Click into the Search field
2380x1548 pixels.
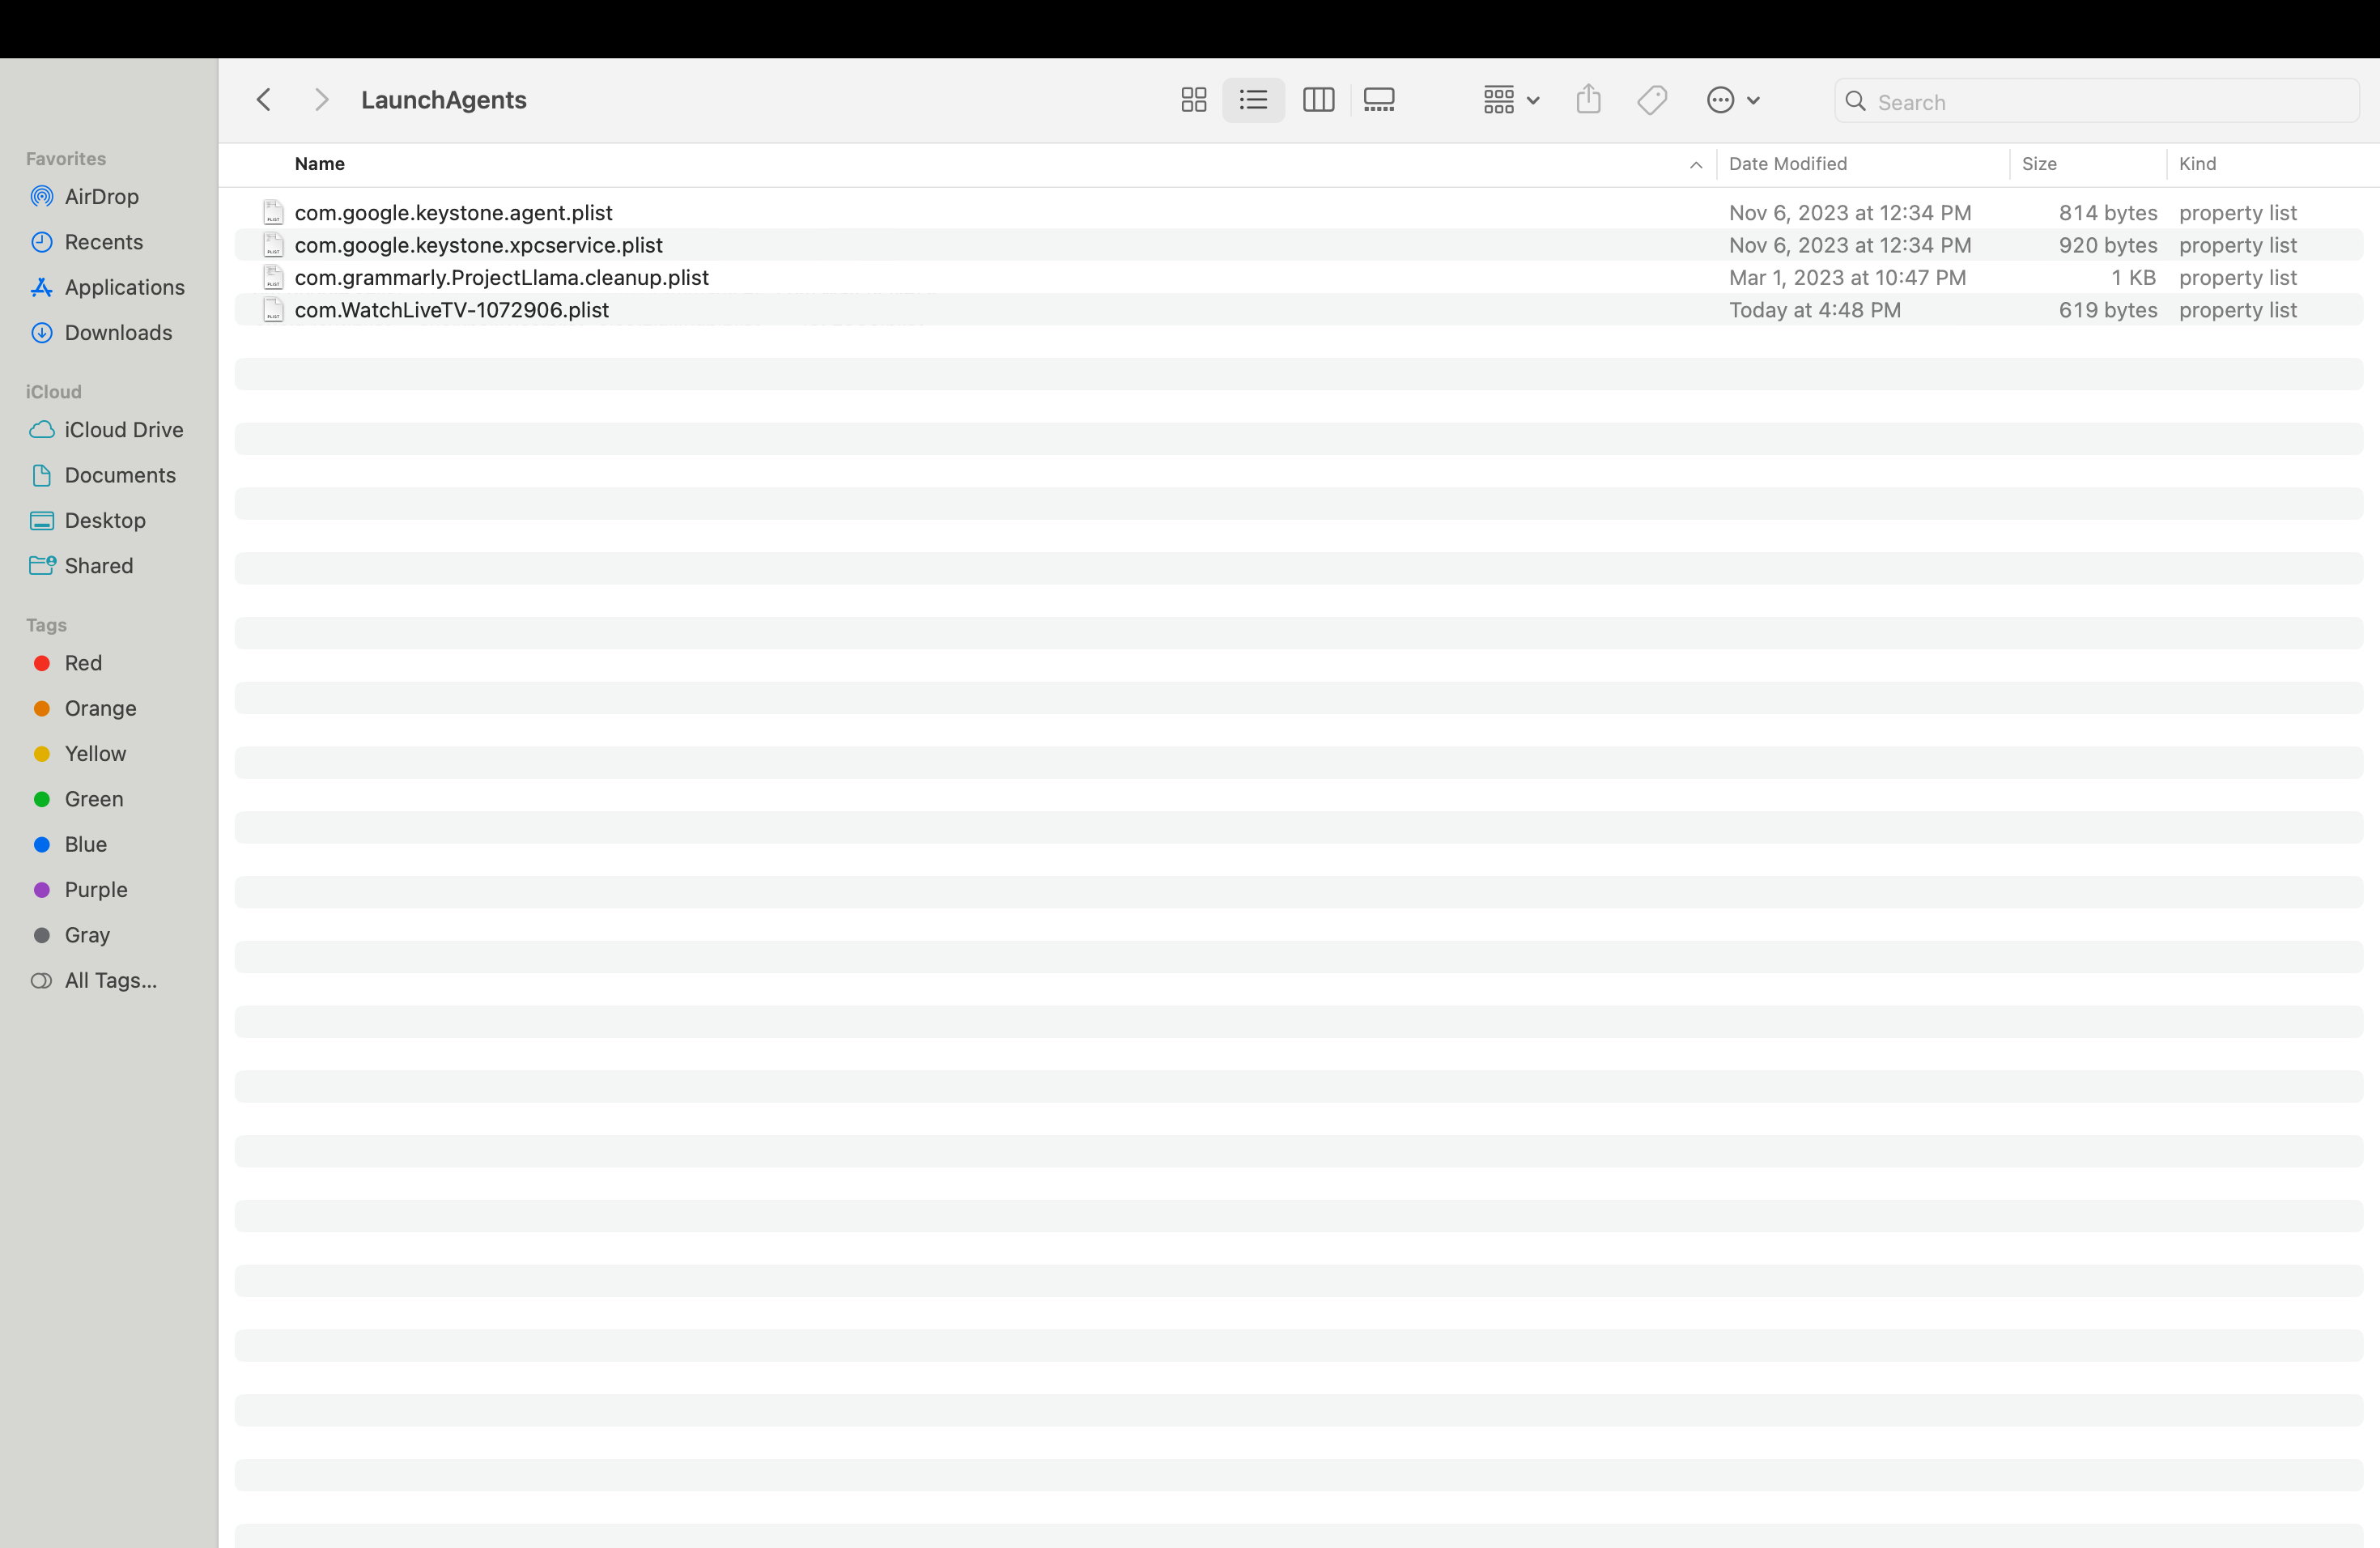click(x=2110, y=102)
